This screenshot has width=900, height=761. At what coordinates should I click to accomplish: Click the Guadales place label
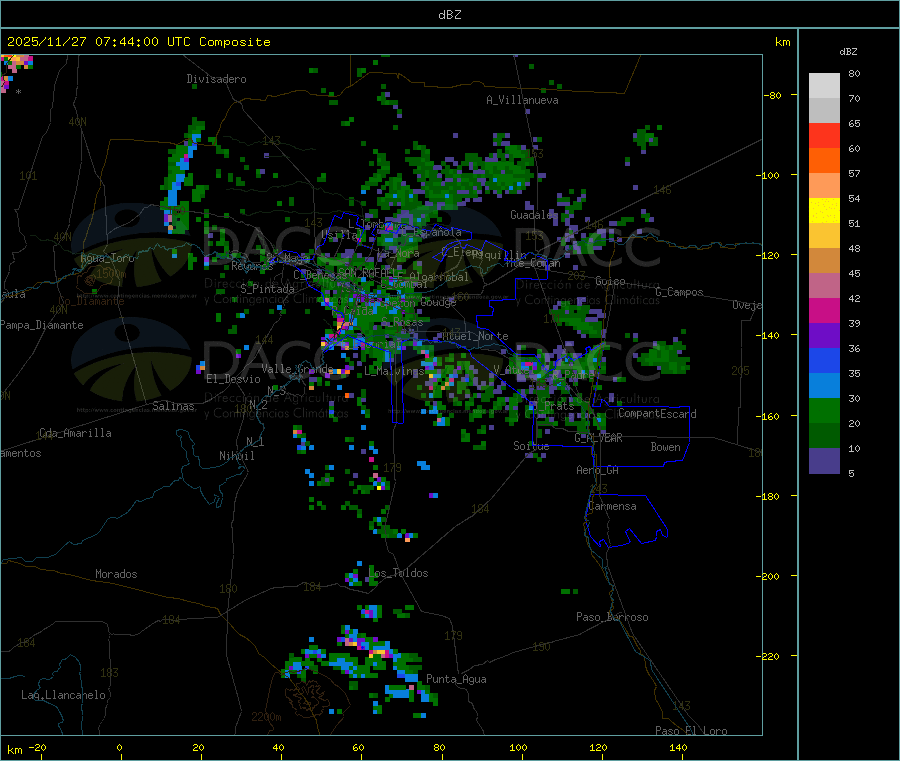tap(533, 215)
